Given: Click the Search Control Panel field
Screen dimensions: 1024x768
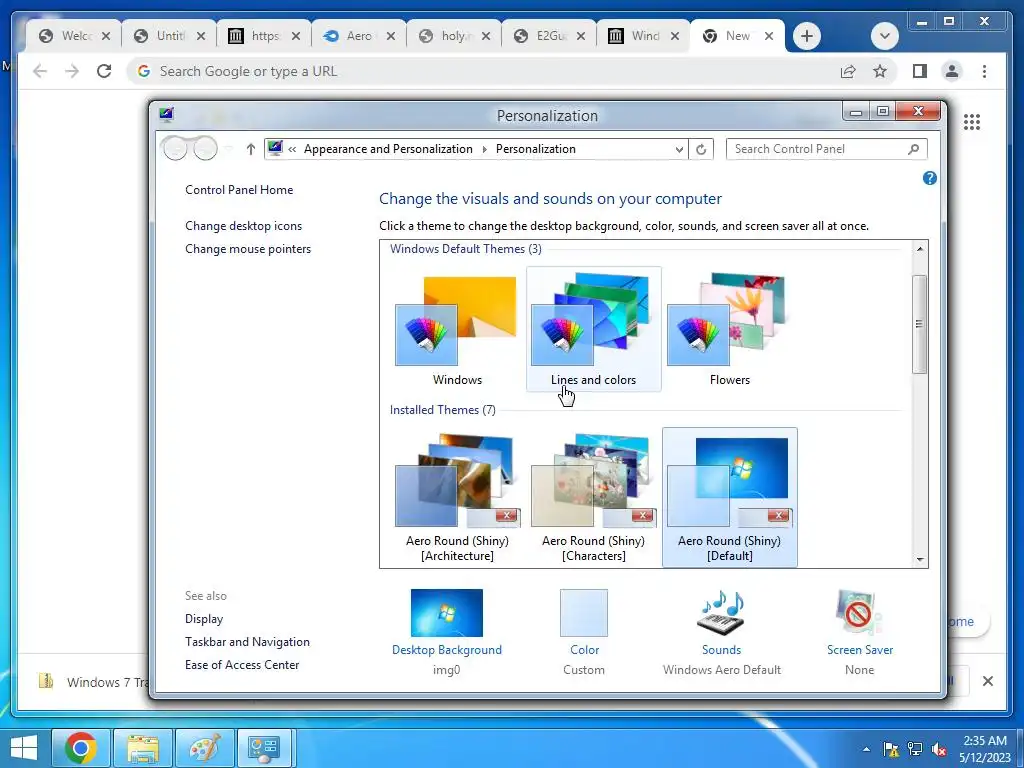Looking at the screenshot, I should 826,149.
